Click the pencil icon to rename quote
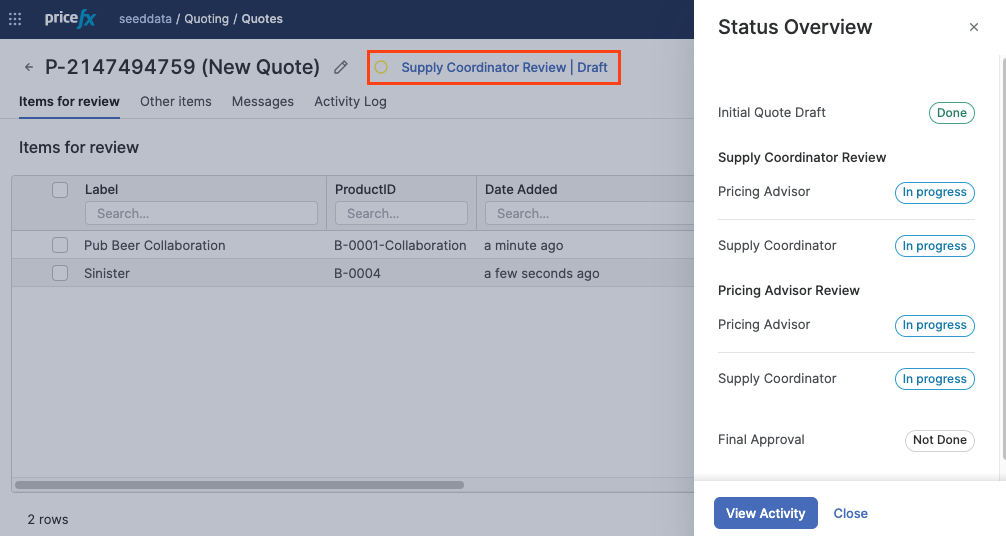 [x=341, y=68]
